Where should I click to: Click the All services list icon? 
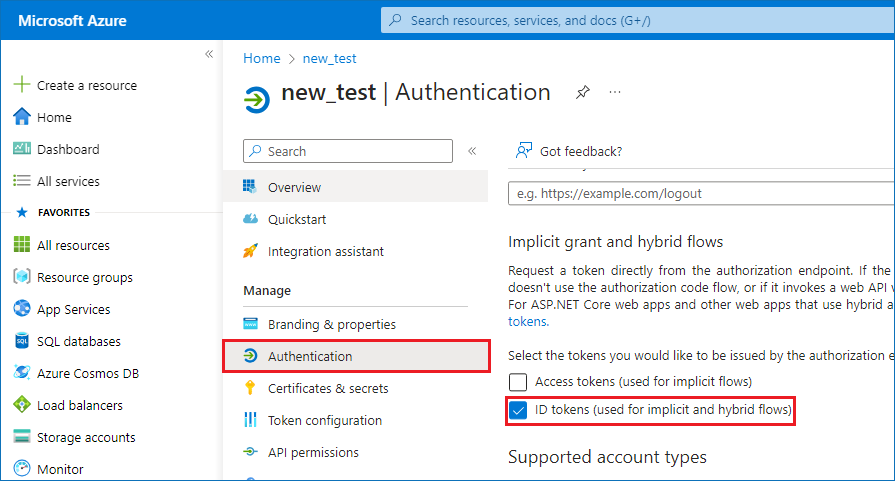pos(22,180)
